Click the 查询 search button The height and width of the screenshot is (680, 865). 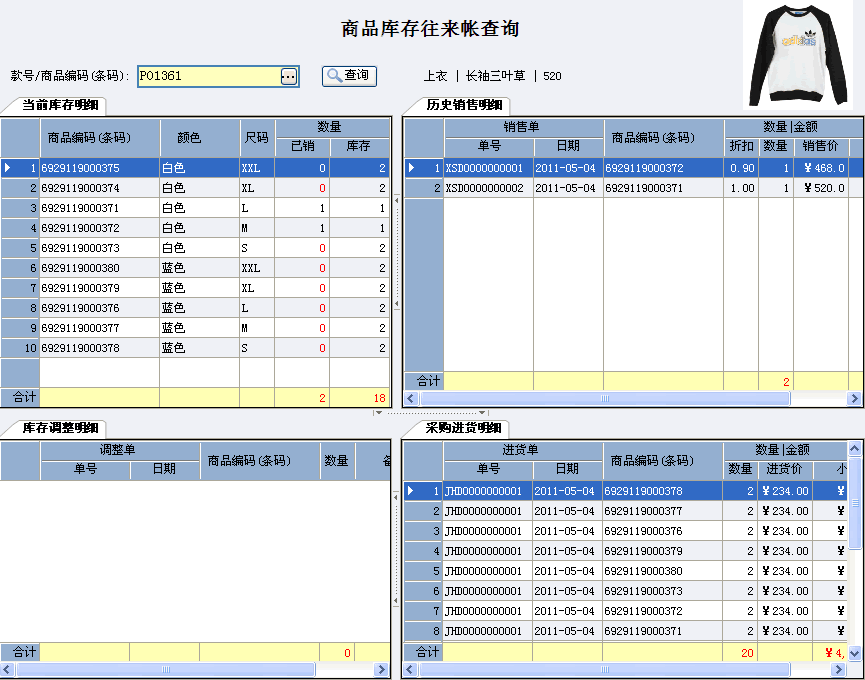pos(348,75)
